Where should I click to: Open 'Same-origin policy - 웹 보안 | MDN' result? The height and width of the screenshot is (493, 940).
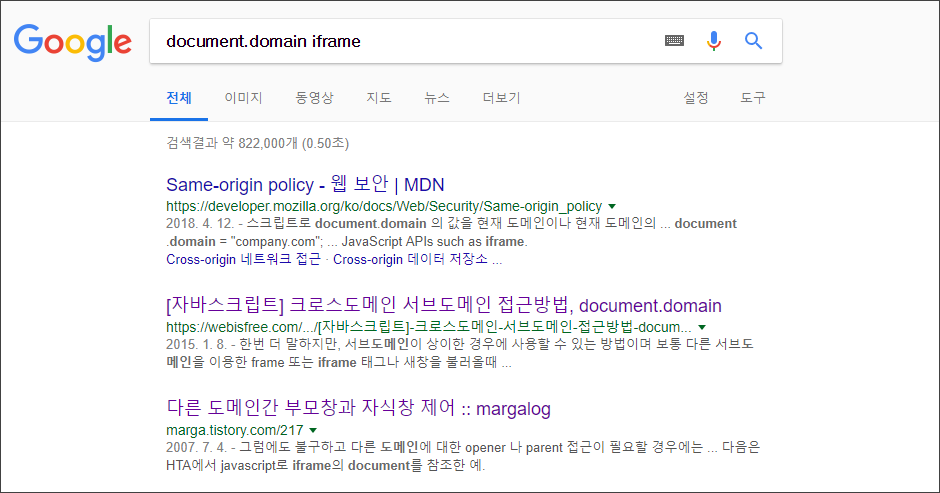[305, 185]
